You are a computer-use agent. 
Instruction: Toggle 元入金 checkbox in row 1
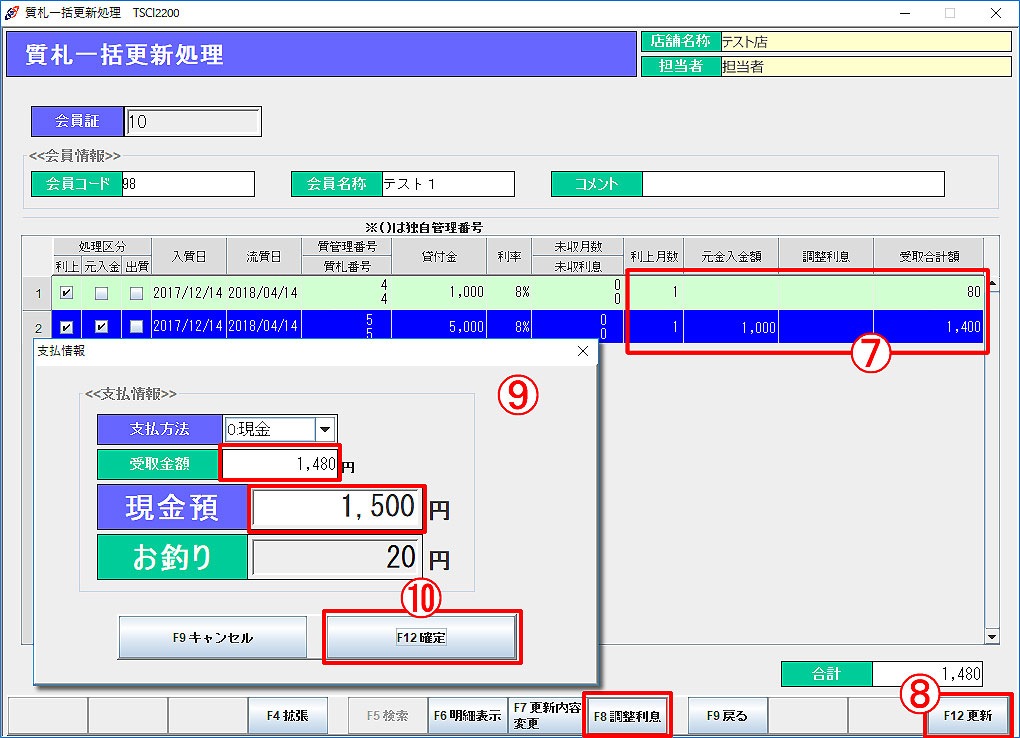pyautogui.click(x=101, y=293)
